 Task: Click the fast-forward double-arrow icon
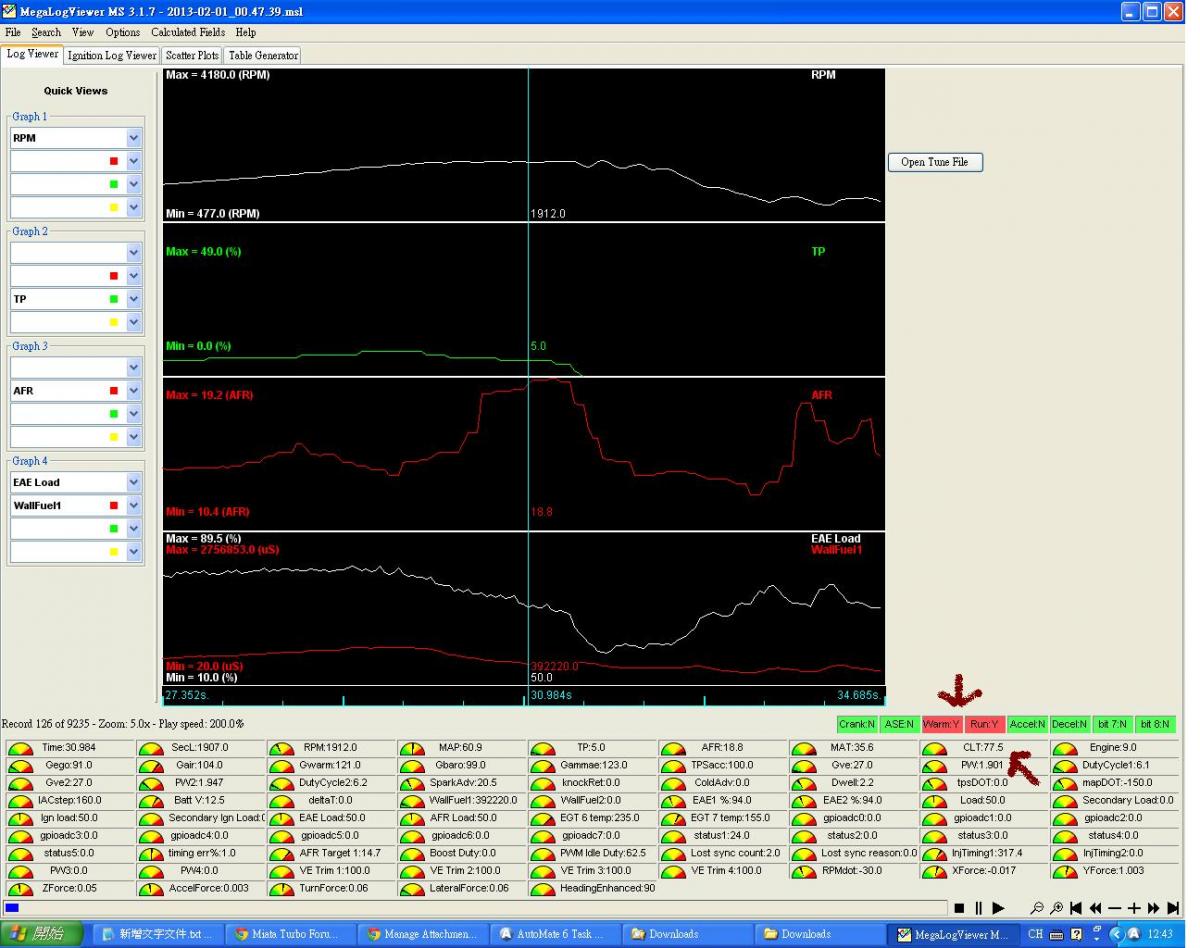[x=1154, y=908]
